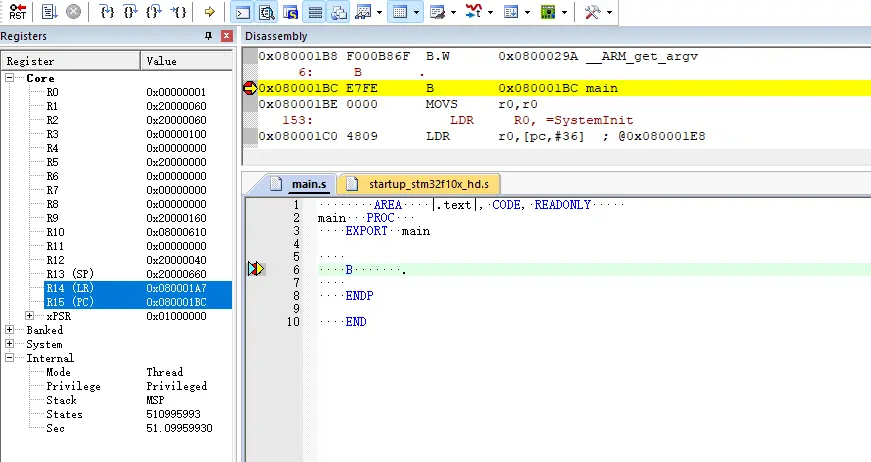The image size is (871, 462).
Task: Click the Step Out icon
Action: point(152,12)
